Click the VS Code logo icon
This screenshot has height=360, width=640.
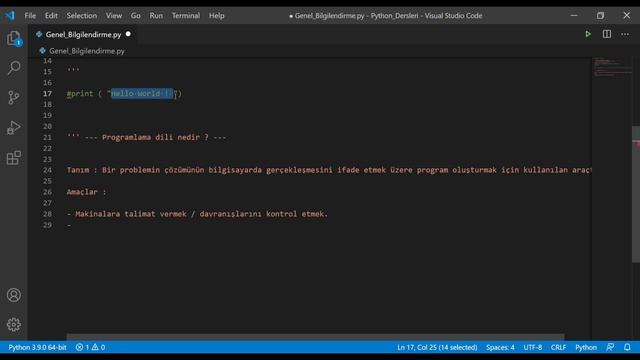click(10, 16)
